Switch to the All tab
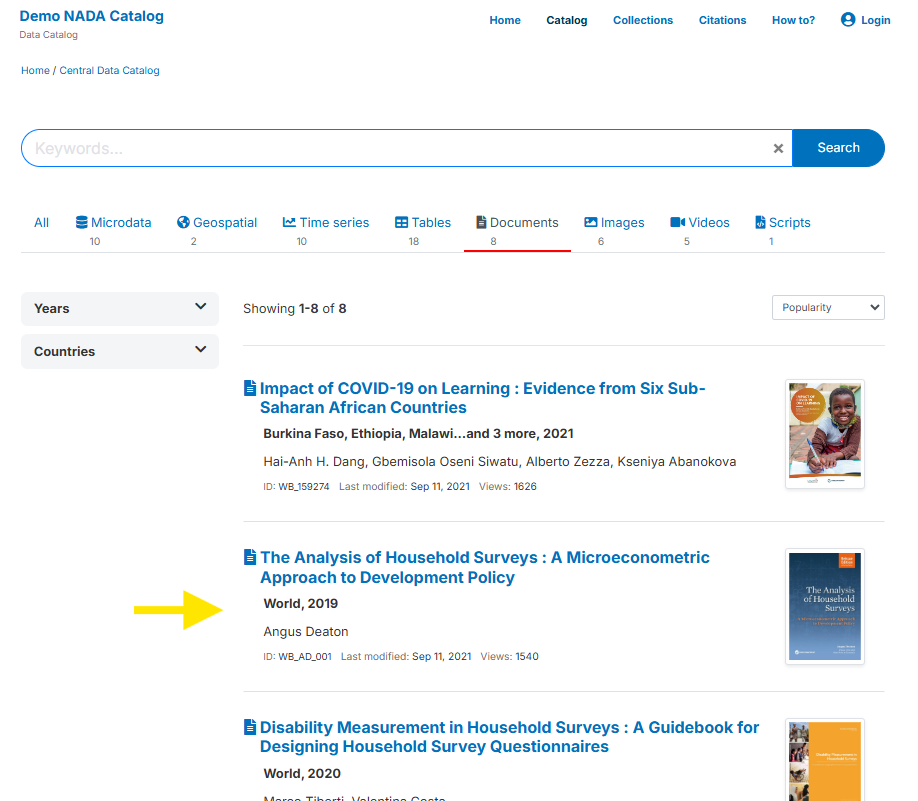The height and width of the screenshot is (801, 918). (41, 223)
